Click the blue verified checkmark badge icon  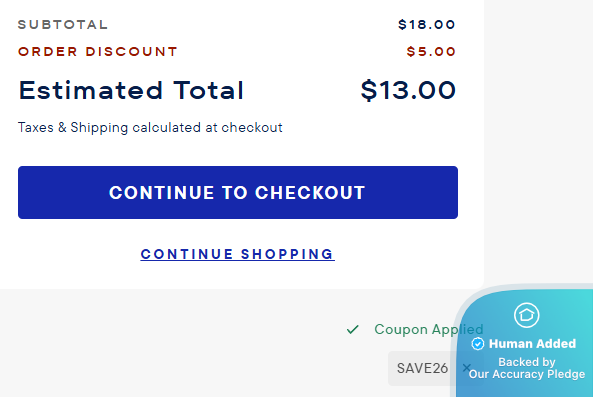pyautogui.click(x=478, y=344)
